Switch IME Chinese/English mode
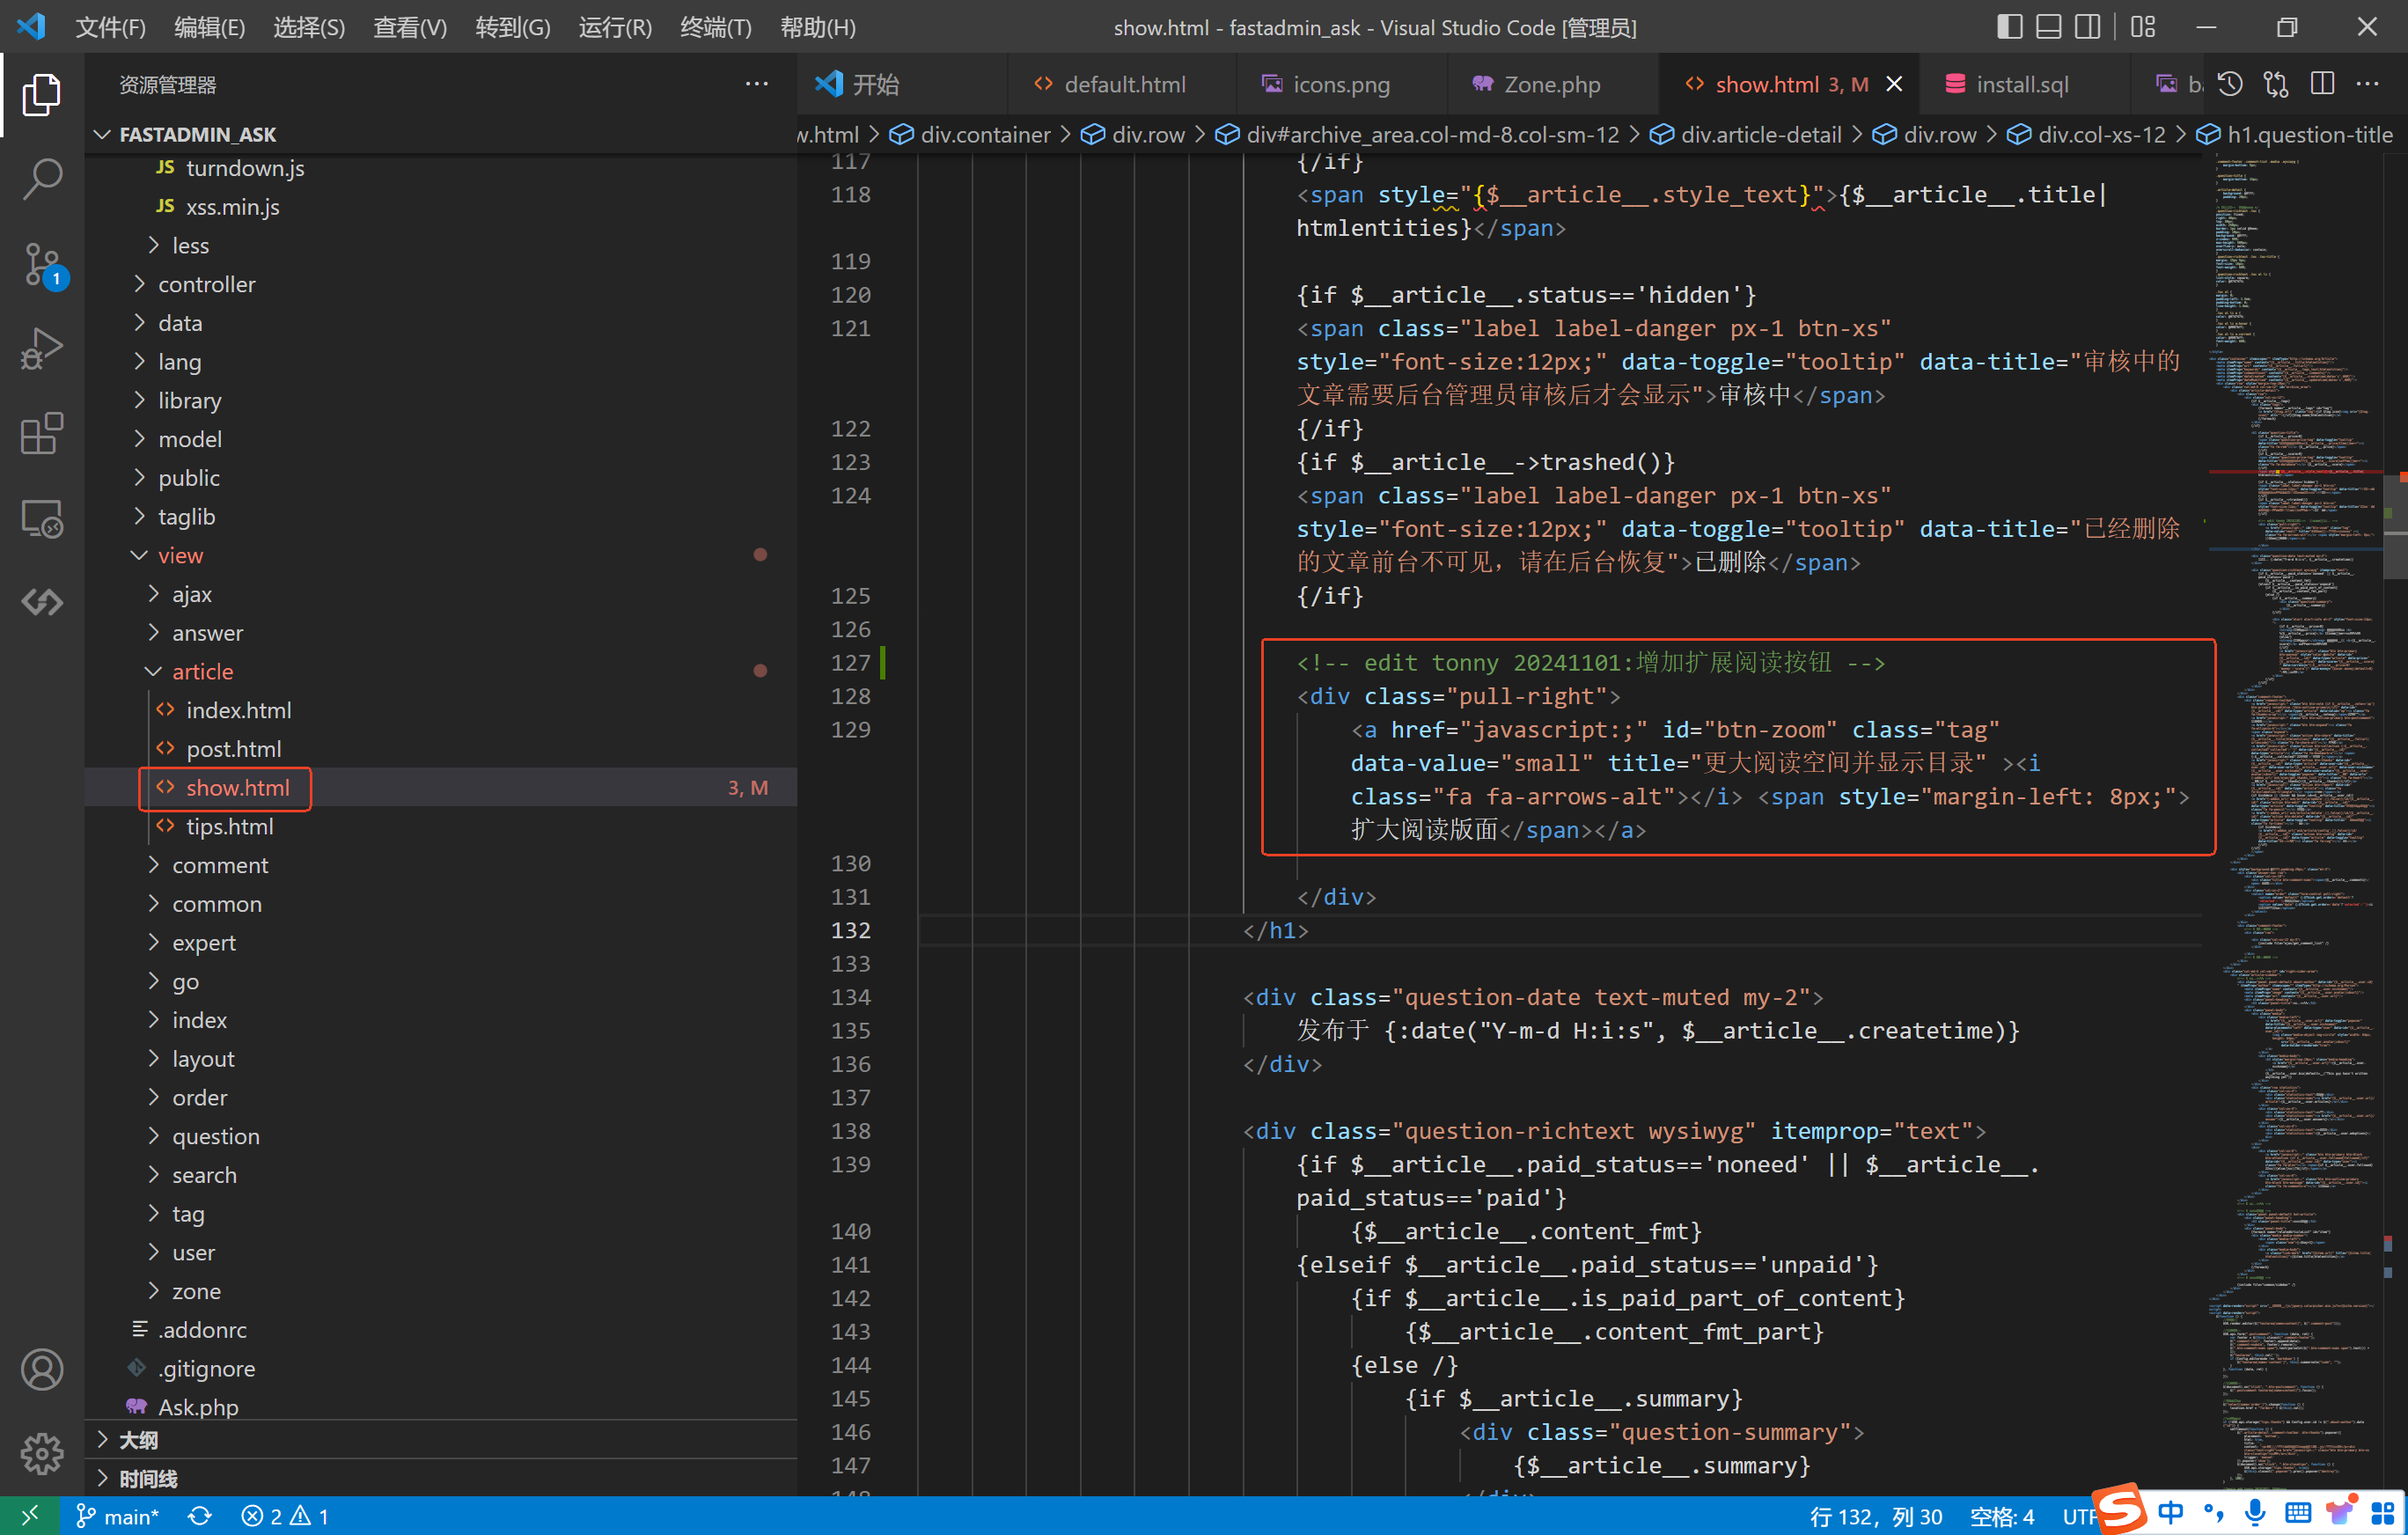 pyautogui.click(x=2171, y=1513)
